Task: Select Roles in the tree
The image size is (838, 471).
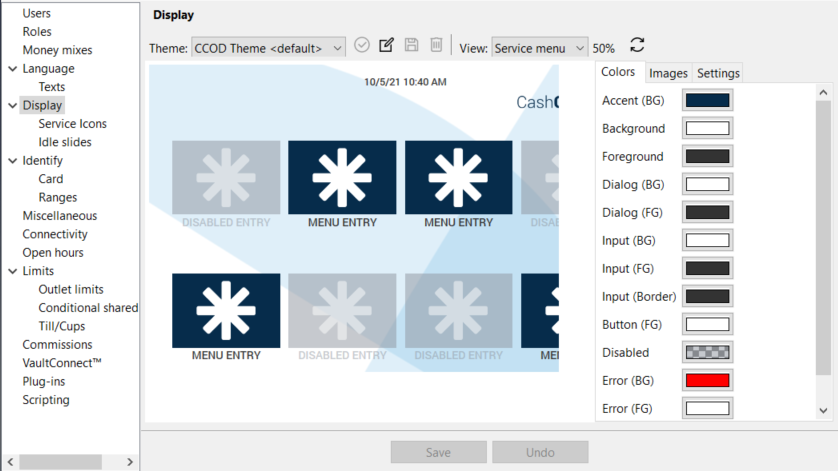Action: coord(37,32)
